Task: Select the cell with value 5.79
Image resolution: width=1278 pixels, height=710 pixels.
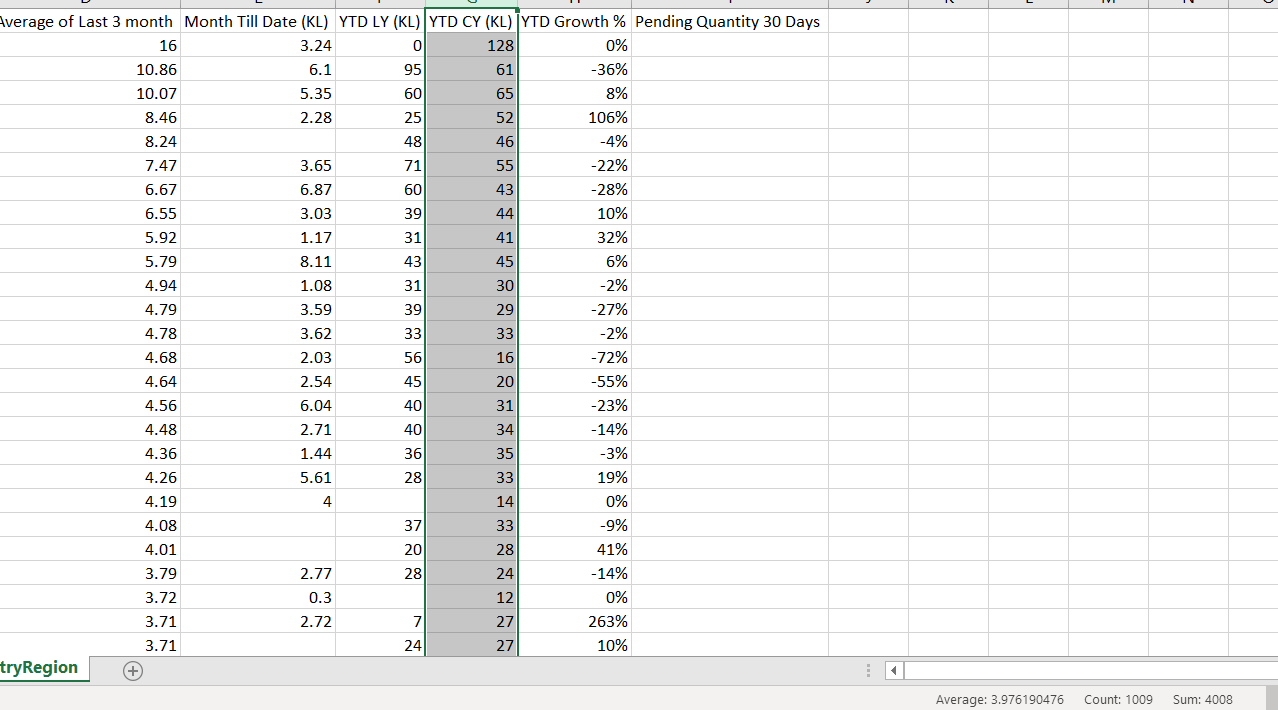Action: pyautogui.click(x=90, y=261)
